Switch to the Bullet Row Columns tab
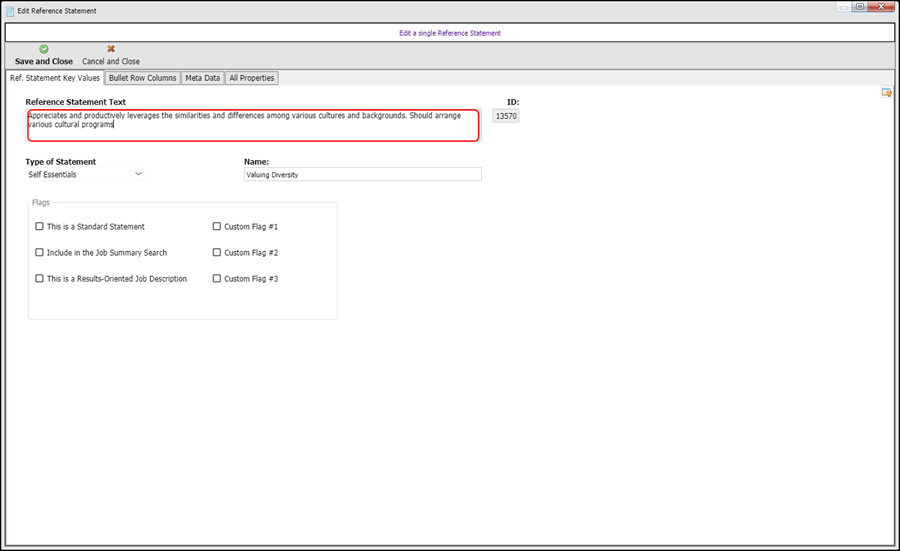 tap(142, 78)
